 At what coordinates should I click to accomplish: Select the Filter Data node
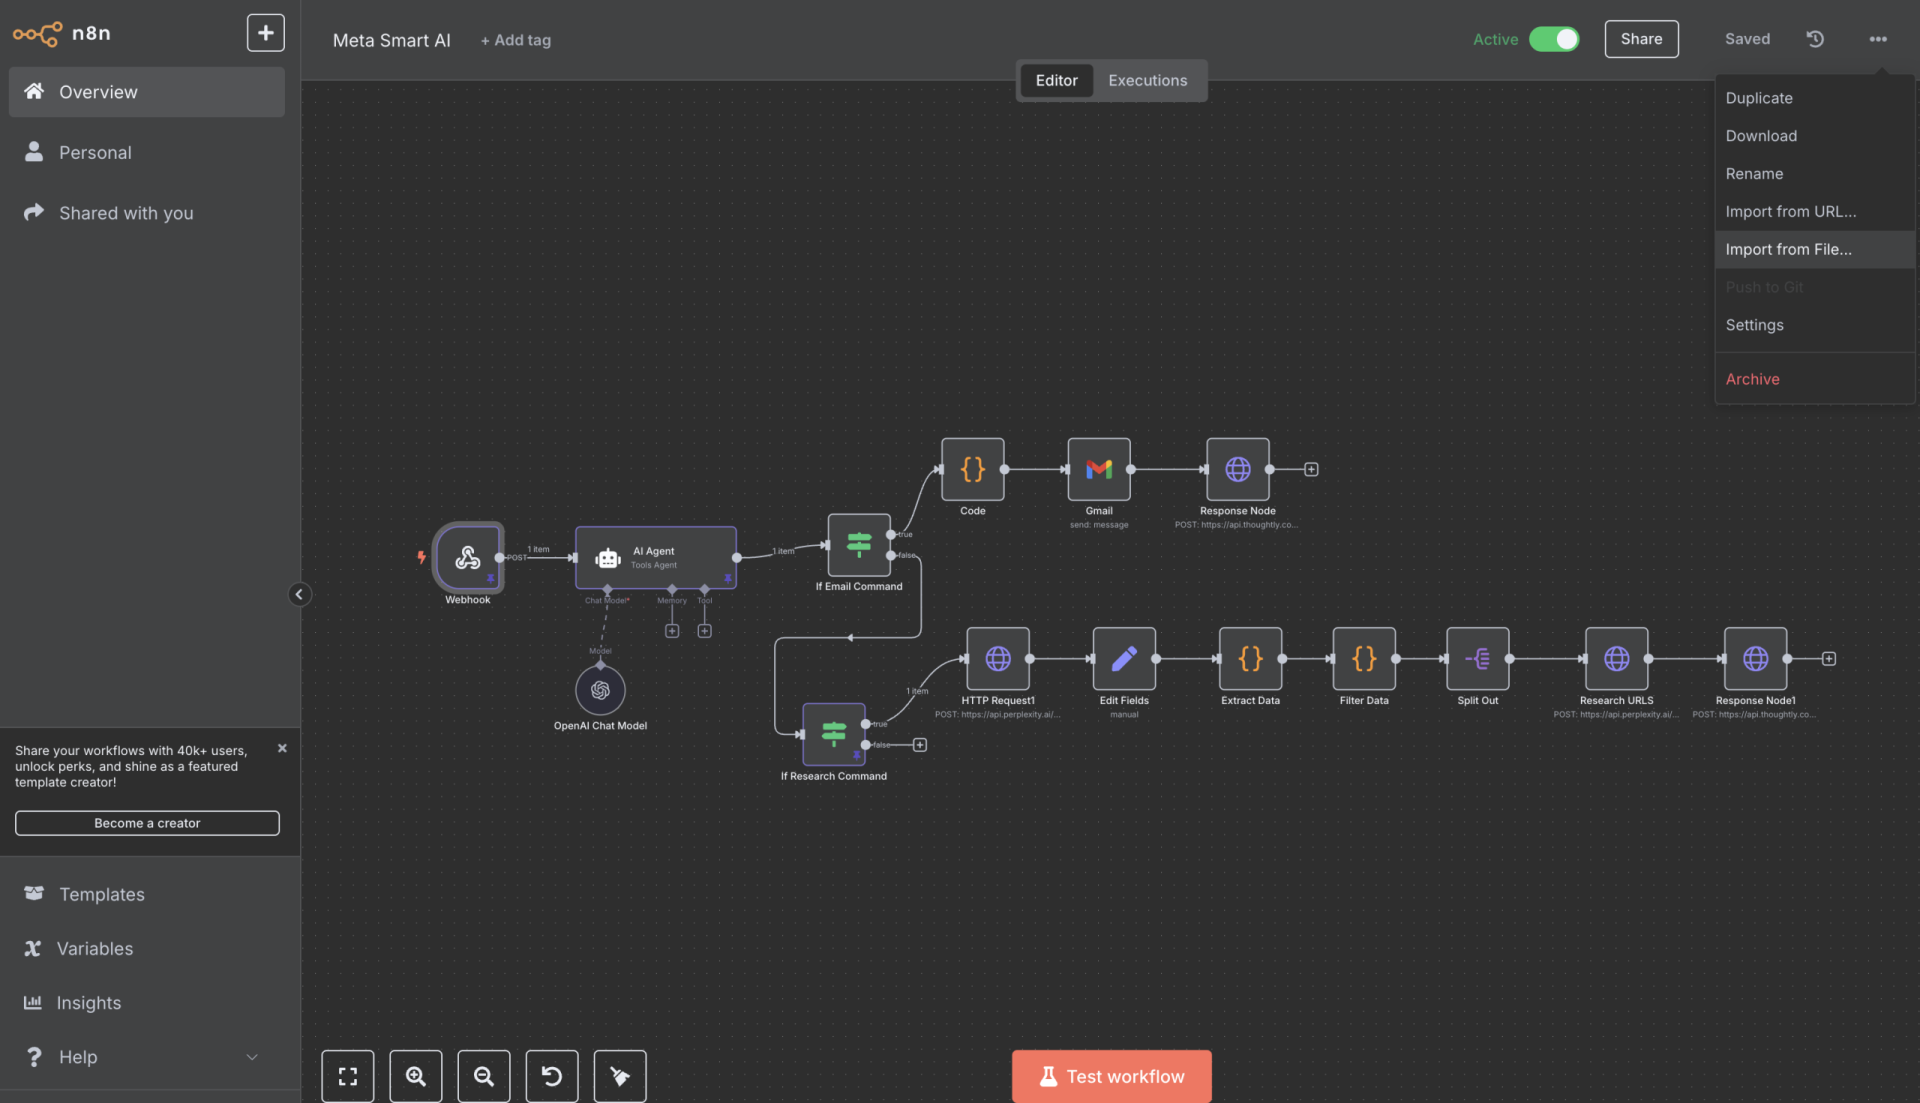point(1363,658)
